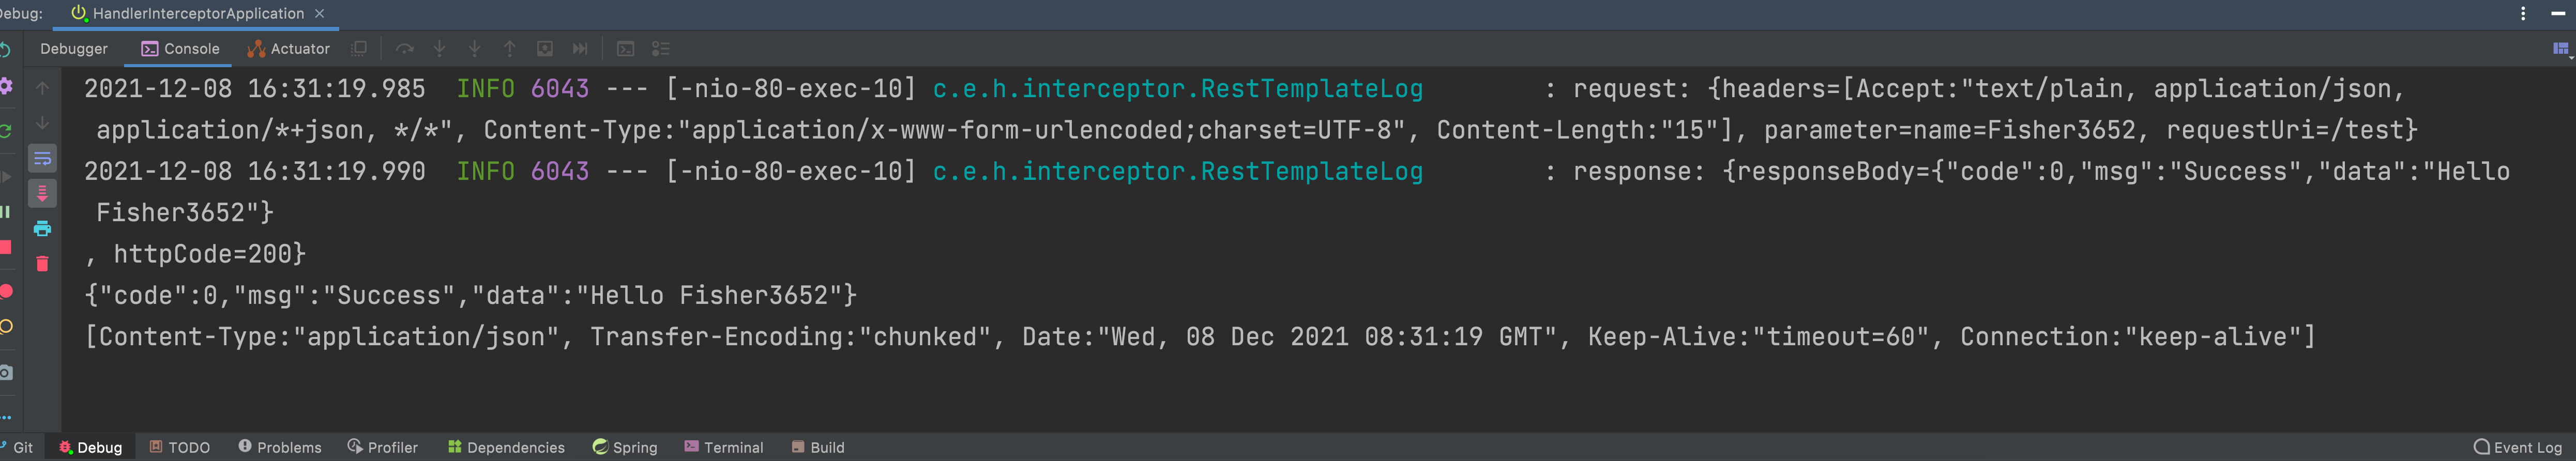Click the print console output icon
2576x461 pixels.
click(42, 228)
